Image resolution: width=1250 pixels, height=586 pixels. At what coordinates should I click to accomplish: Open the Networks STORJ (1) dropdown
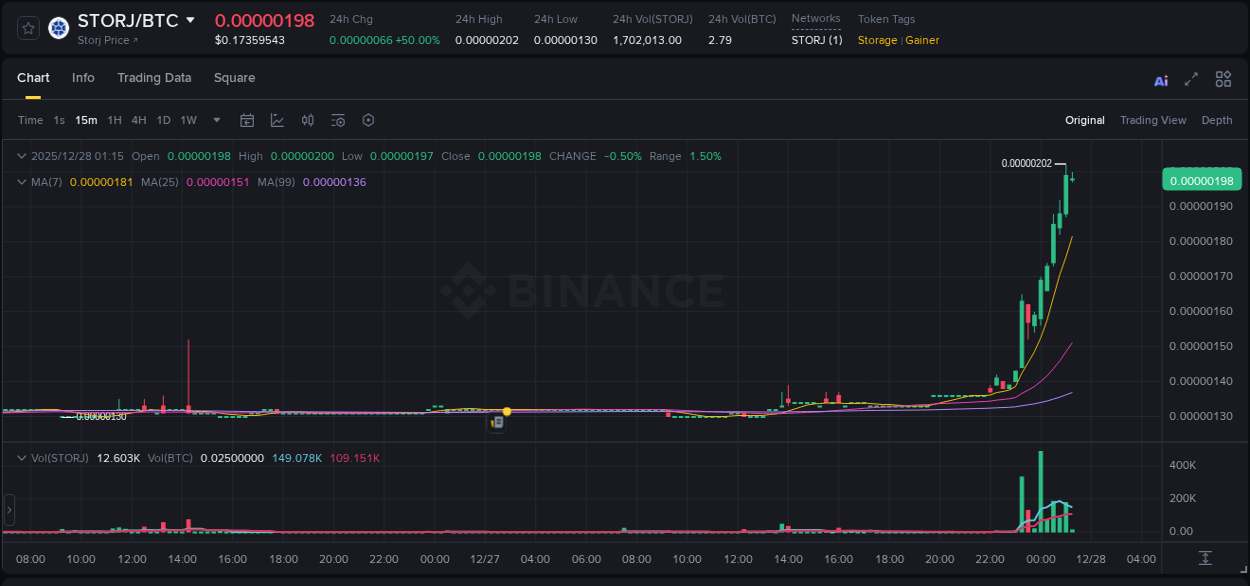(817, 40)
